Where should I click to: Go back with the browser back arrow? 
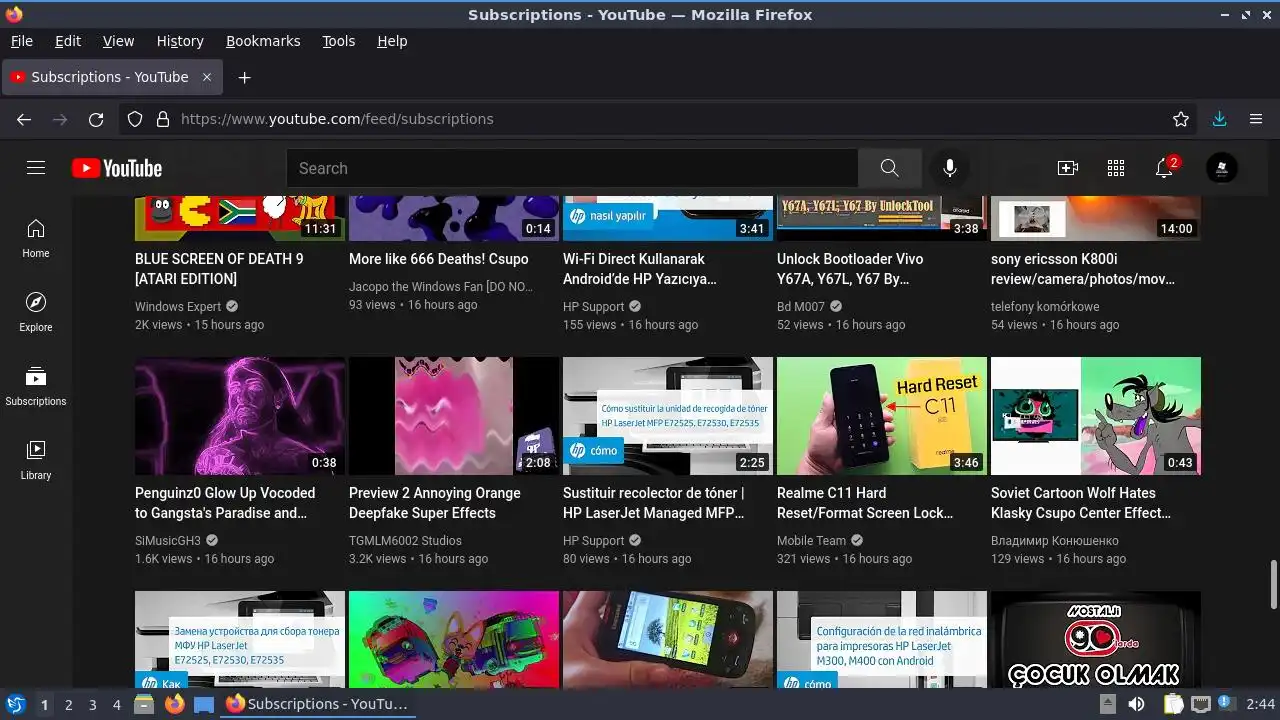coord(24,119)
